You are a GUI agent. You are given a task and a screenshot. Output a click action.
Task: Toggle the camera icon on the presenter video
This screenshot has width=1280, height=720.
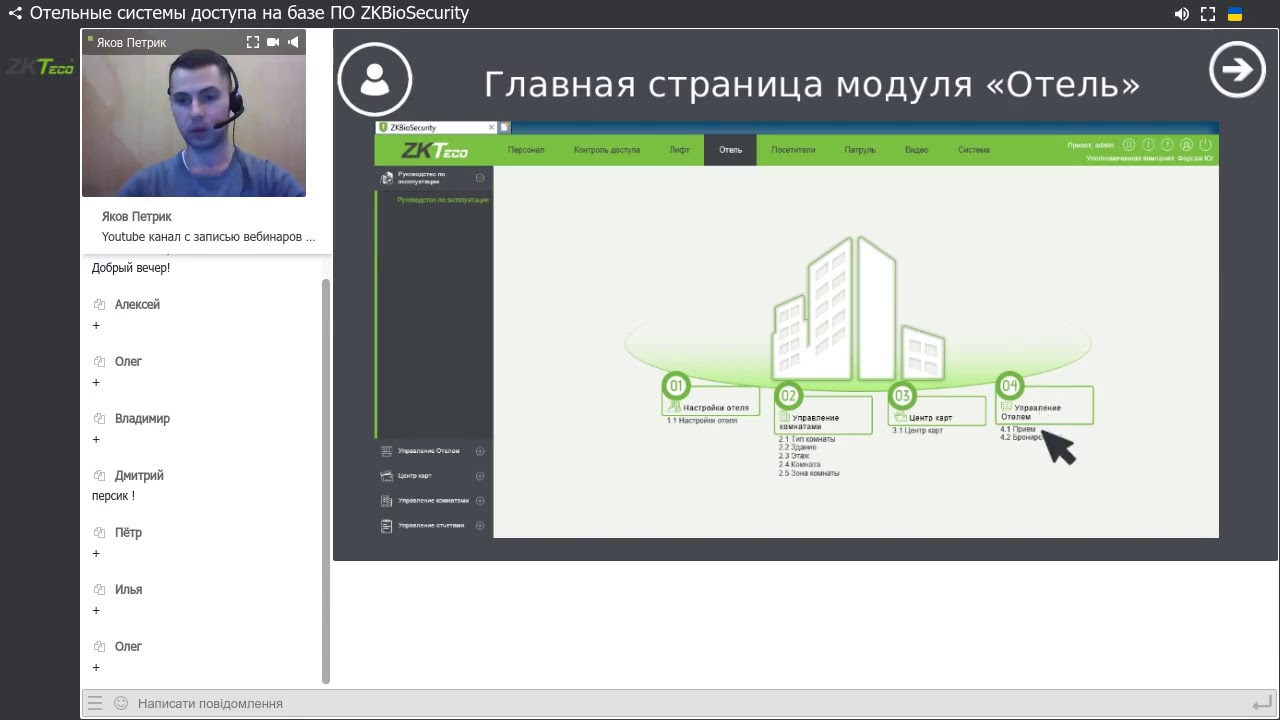(273, 42)
